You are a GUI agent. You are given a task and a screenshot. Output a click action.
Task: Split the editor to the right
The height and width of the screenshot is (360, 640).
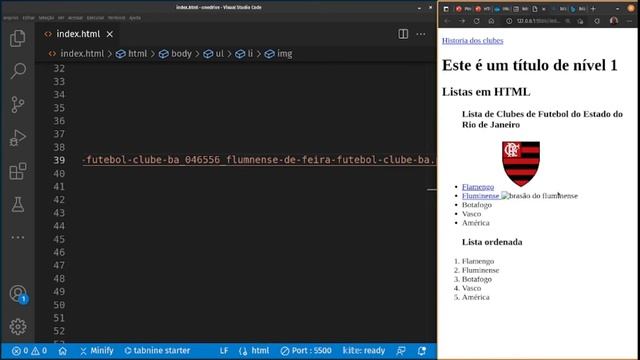tap(403, 34)
